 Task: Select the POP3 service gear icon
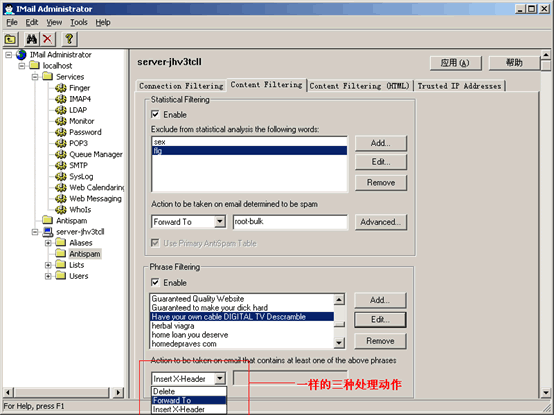pyautogui.click(x=61, y=143)
